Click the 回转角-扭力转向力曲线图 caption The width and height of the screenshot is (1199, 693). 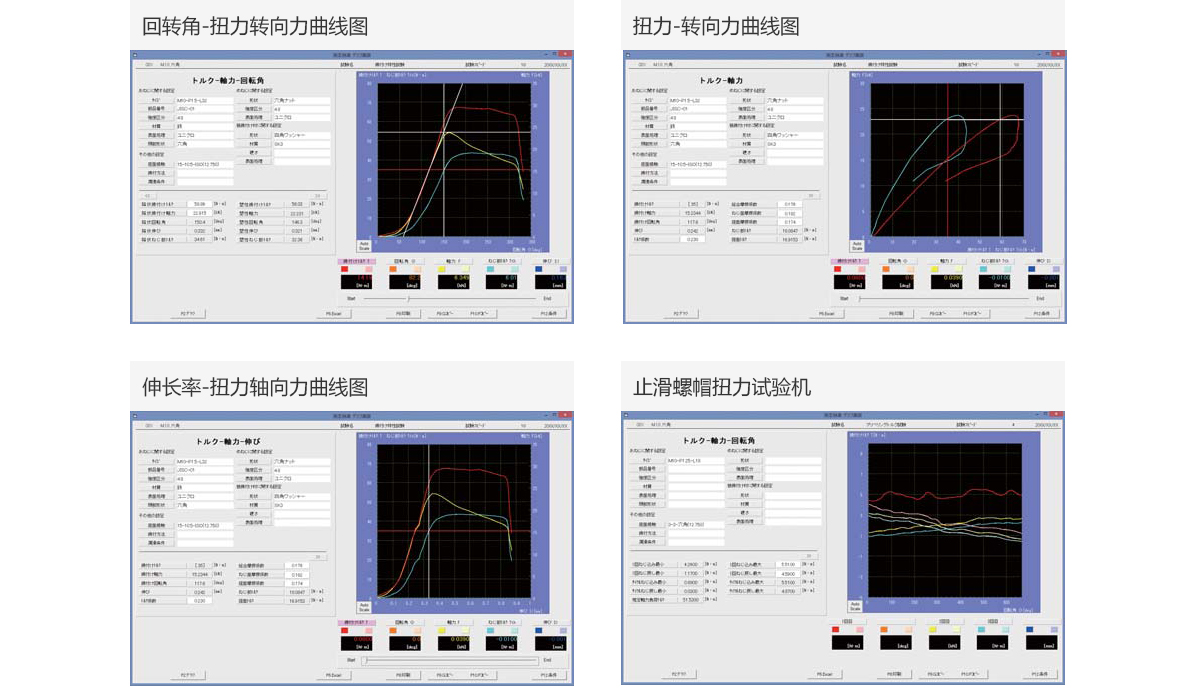coord(255,26)
